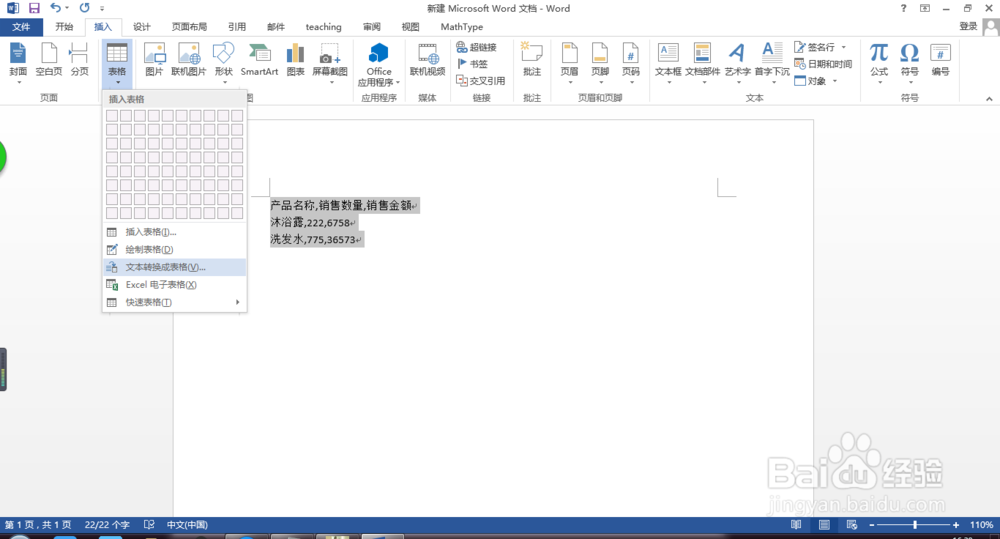Add a bookmark (书签)
The image size is (1000, 539).
coord(473,64)
